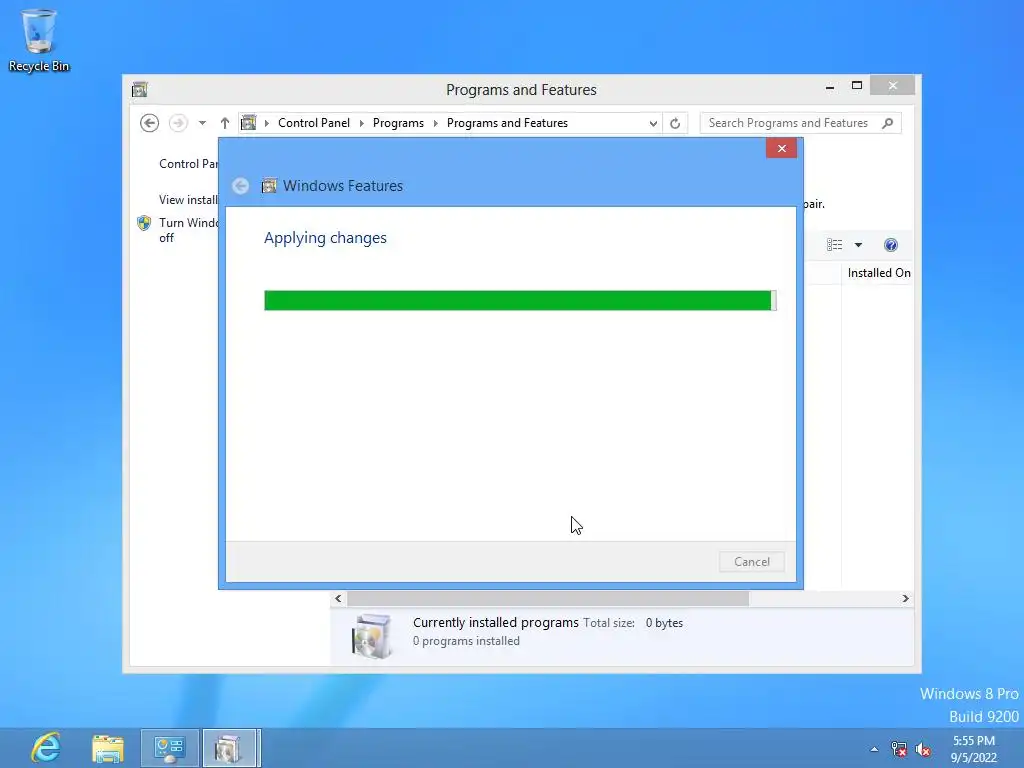
Task: Open recent locations dropdown arrow
Action: point(202,123)
